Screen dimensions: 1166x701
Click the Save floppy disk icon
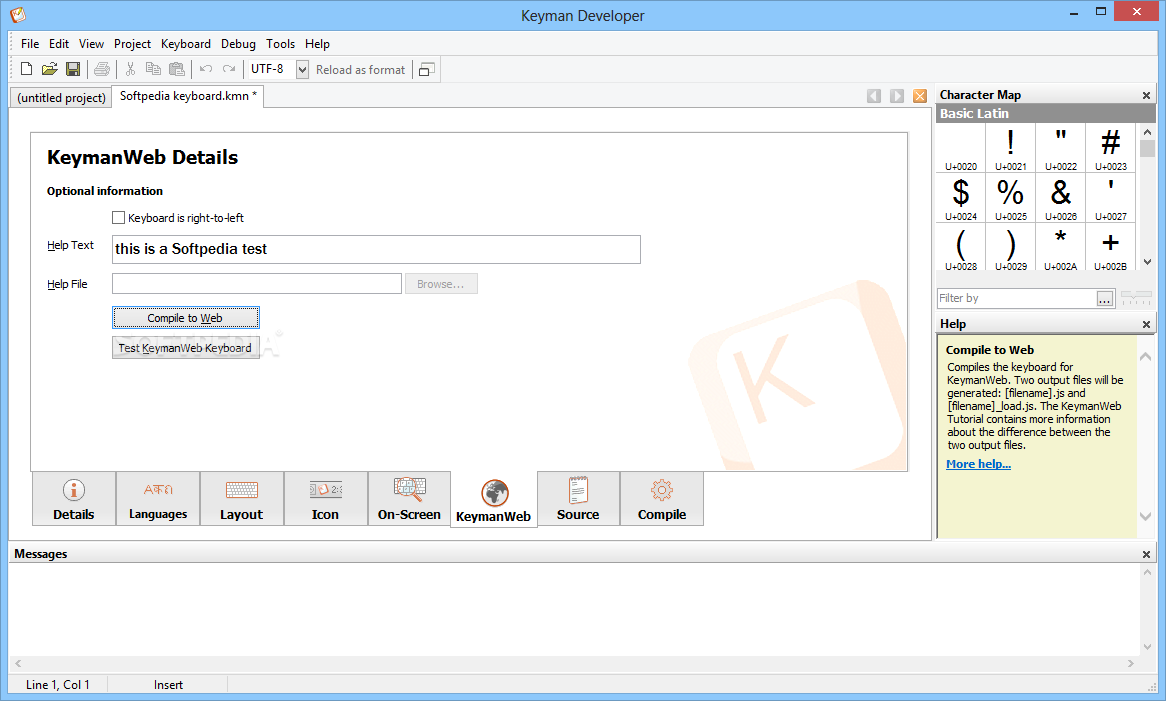[x=73, y=69]
